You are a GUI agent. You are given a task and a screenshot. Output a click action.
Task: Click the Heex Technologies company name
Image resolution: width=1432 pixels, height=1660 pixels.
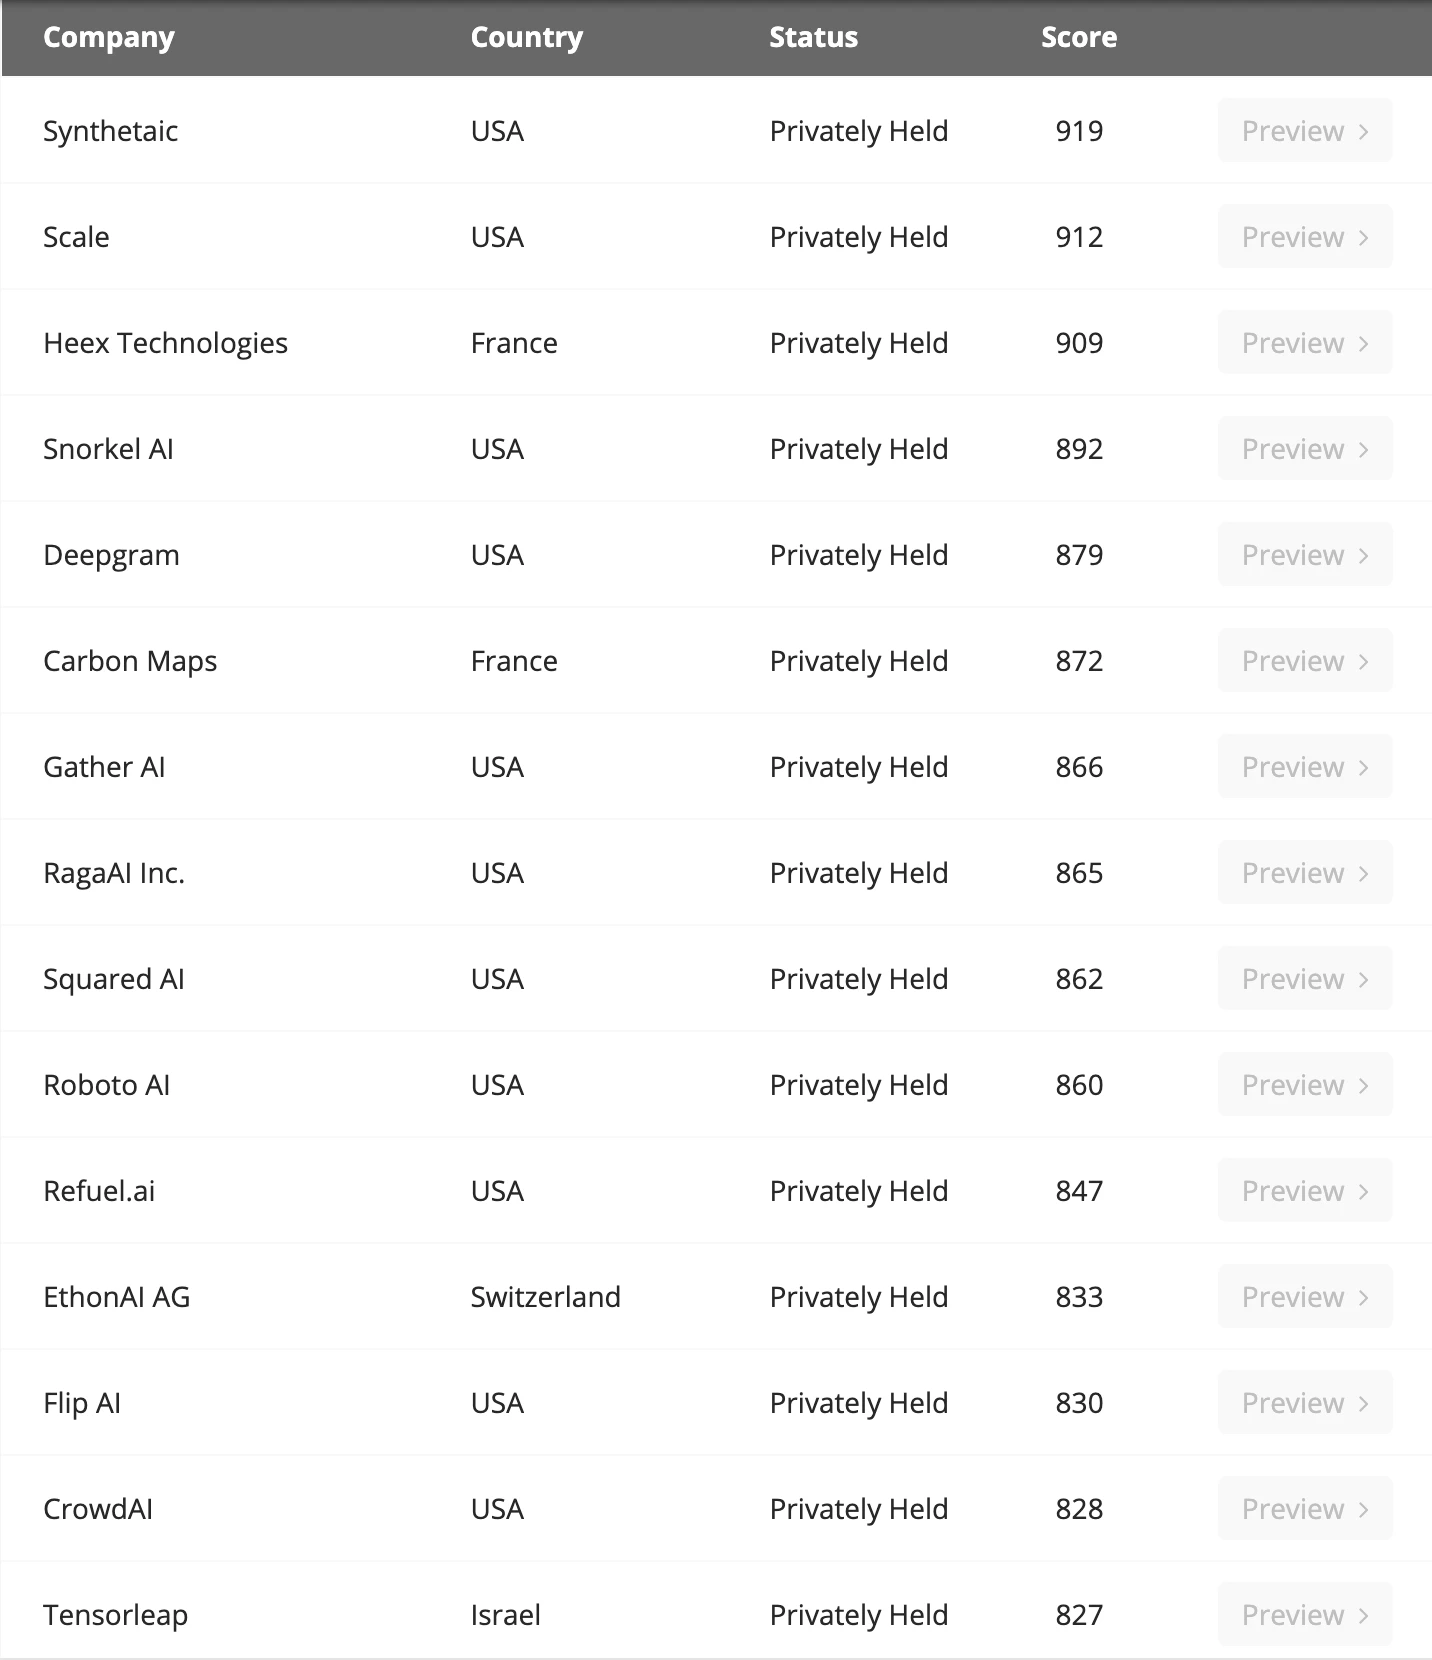(x=165, y=343)
